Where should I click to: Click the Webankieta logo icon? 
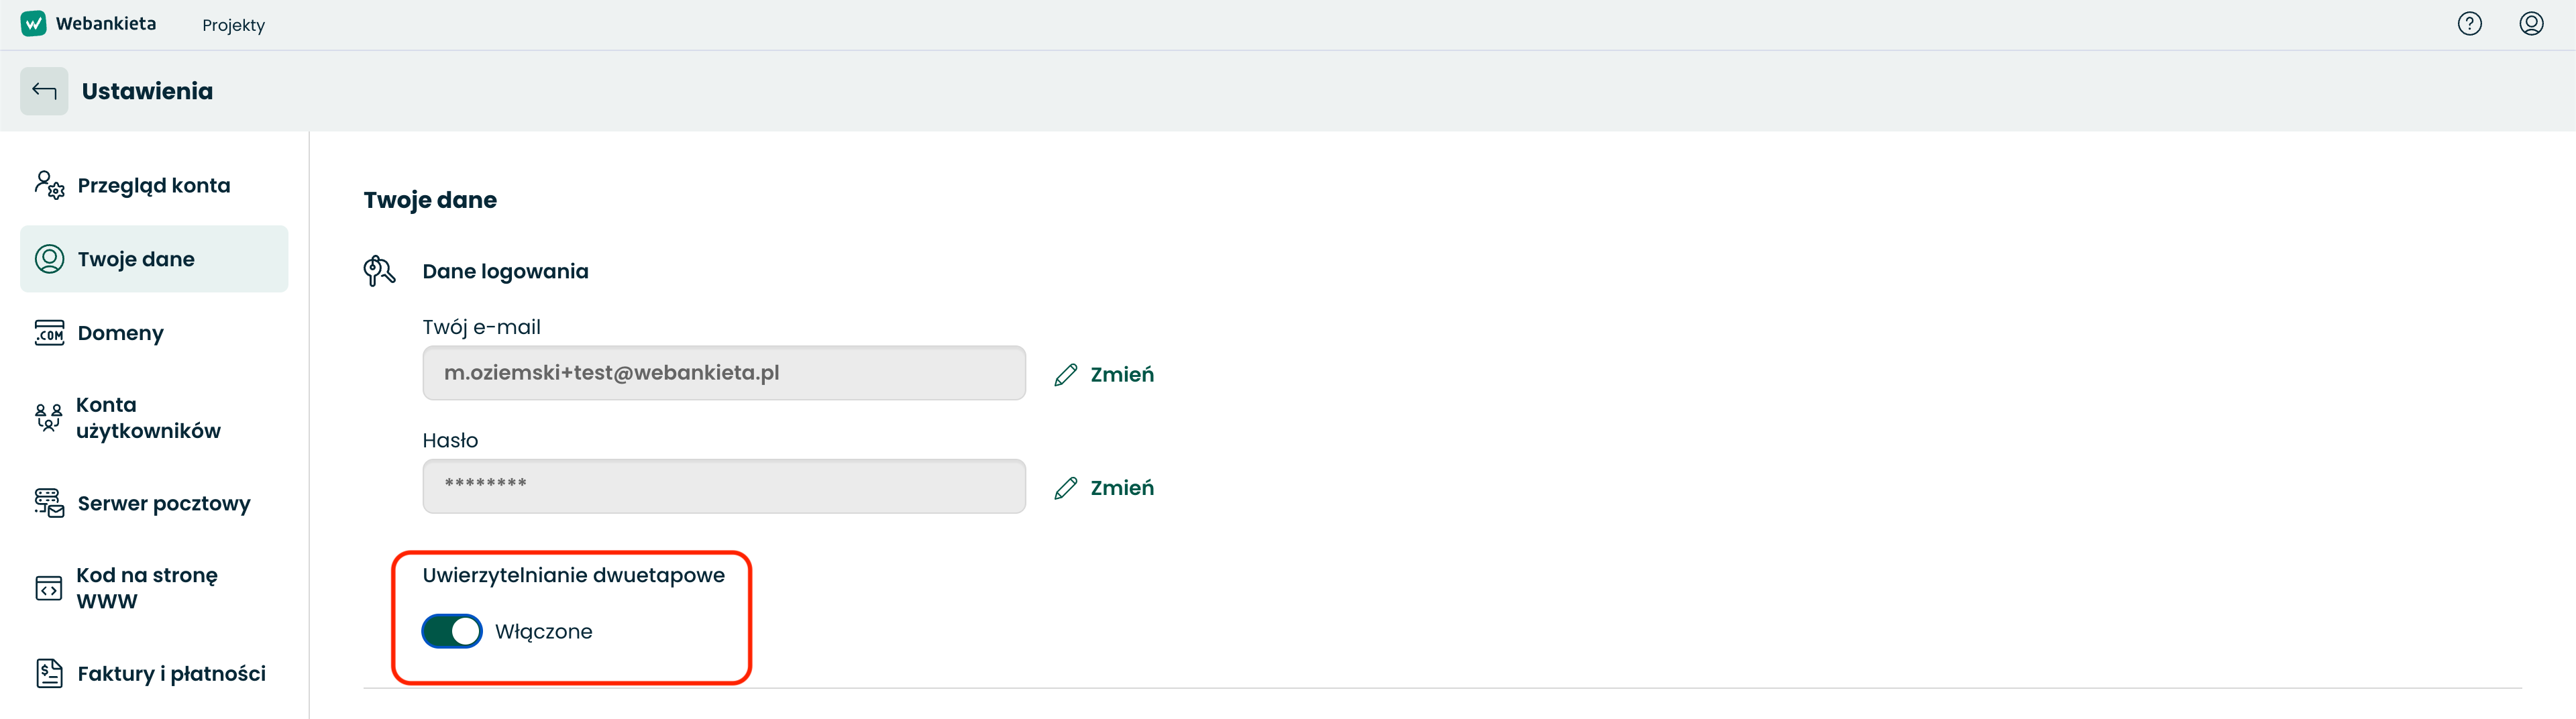pyautogui.click(x=33, y=23)
